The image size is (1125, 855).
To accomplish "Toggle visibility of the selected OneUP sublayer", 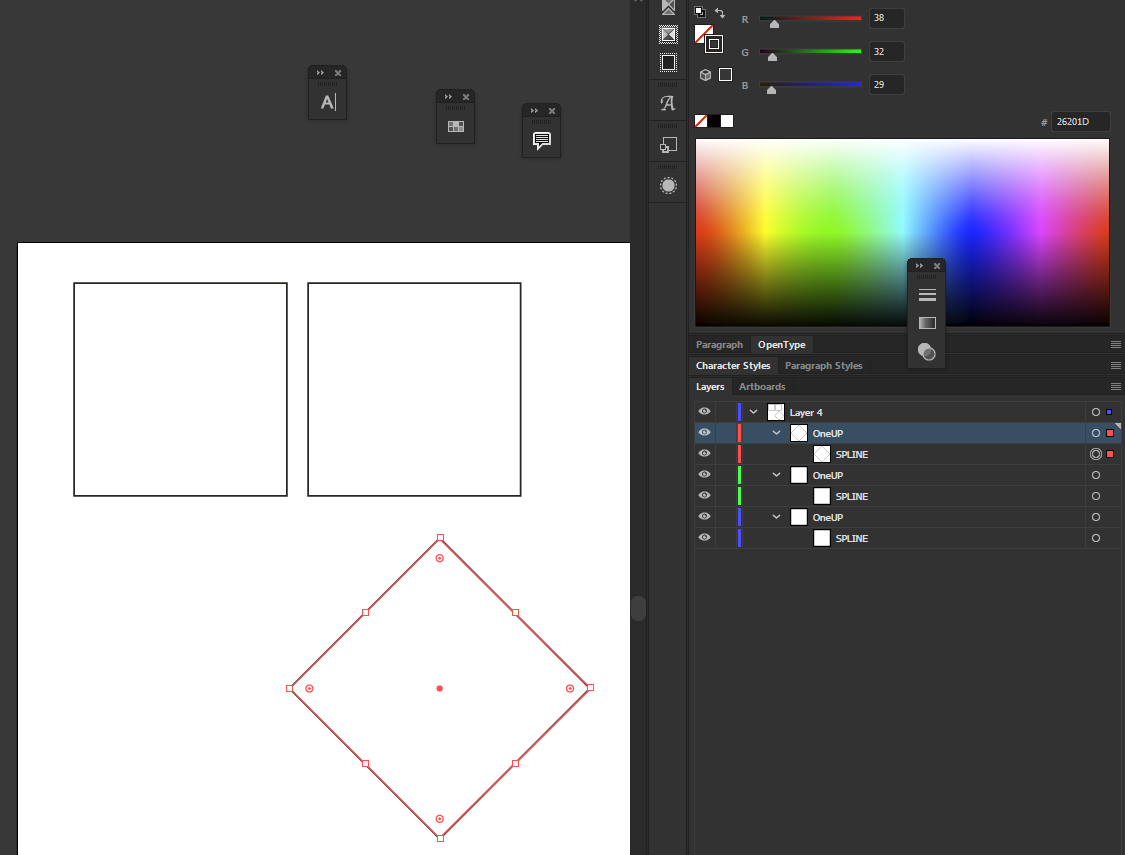I will (705, 433).
